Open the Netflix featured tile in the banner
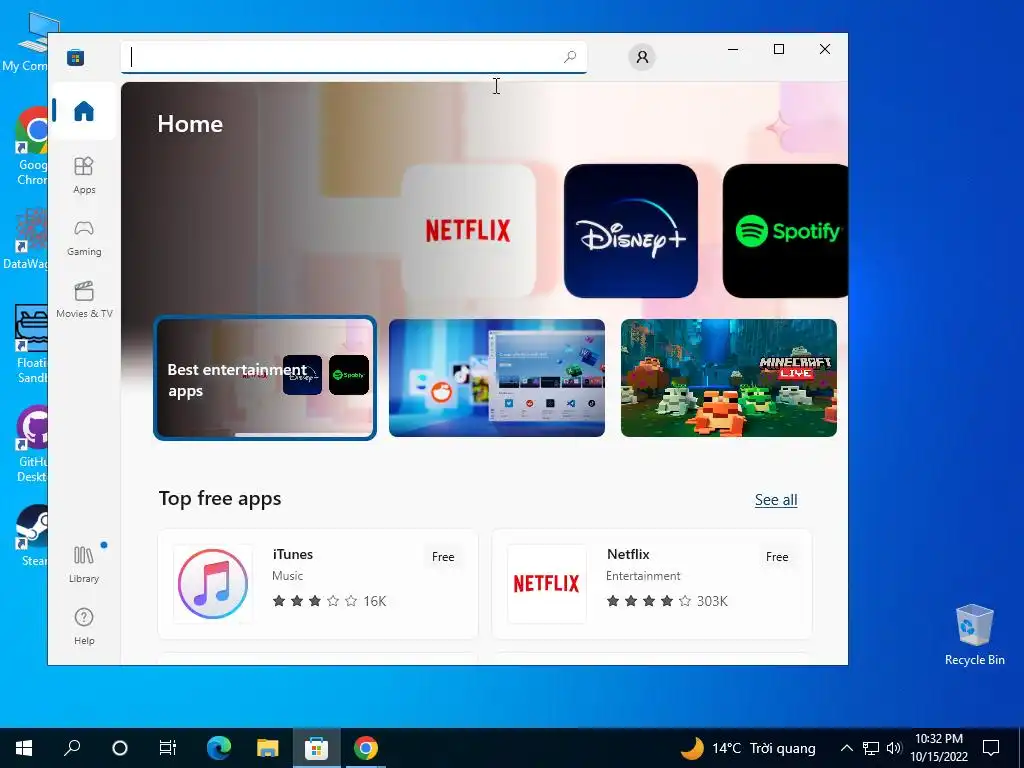Viewport: 1024px width, 768px height. [x=468, y=231]
